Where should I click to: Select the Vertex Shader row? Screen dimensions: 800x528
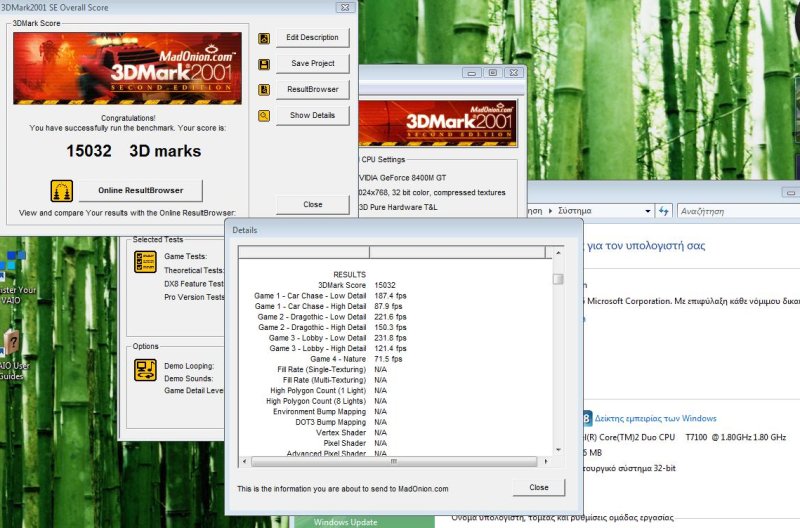click(x=351, y=433)
